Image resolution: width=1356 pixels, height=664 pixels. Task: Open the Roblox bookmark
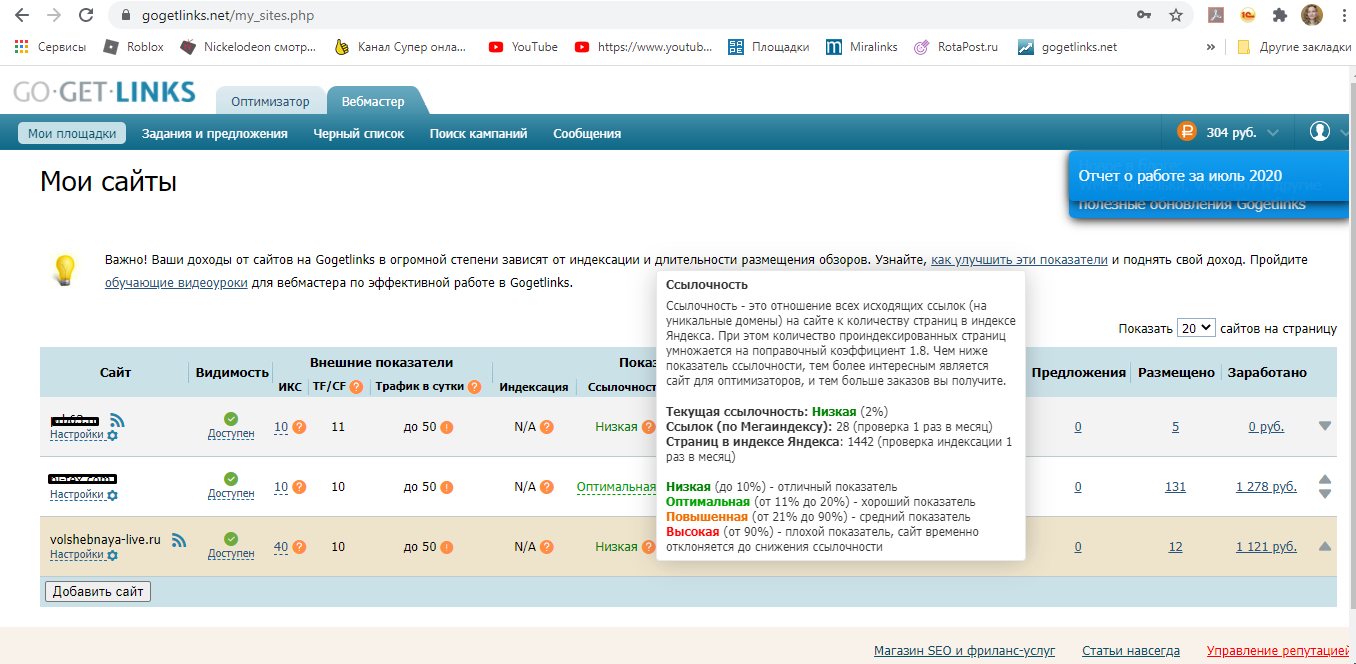point(132,47)
